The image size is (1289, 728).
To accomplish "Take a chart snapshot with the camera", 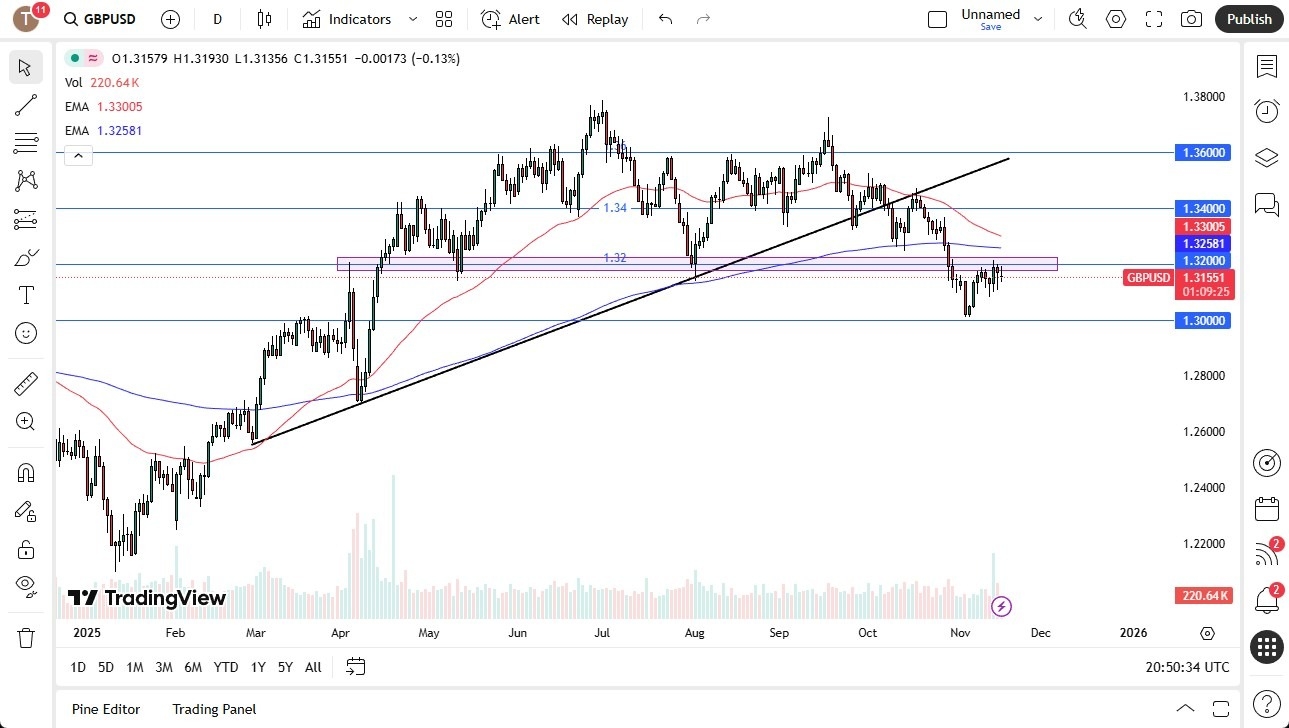I will coord(1191,19).
